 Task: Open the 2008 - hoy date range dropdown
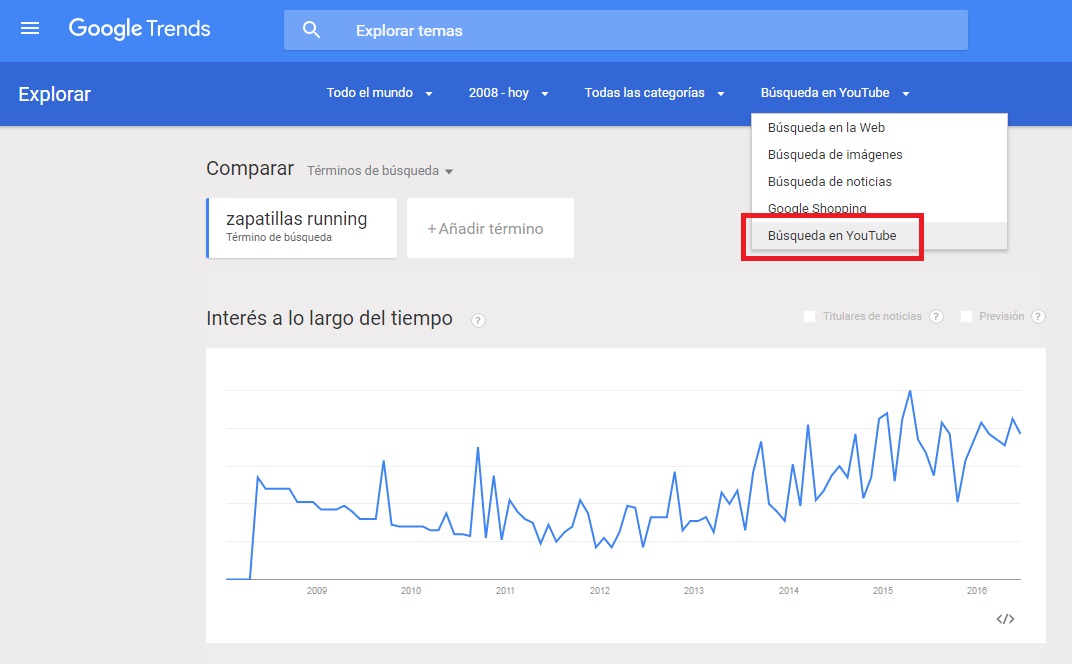tap(509, 93)
